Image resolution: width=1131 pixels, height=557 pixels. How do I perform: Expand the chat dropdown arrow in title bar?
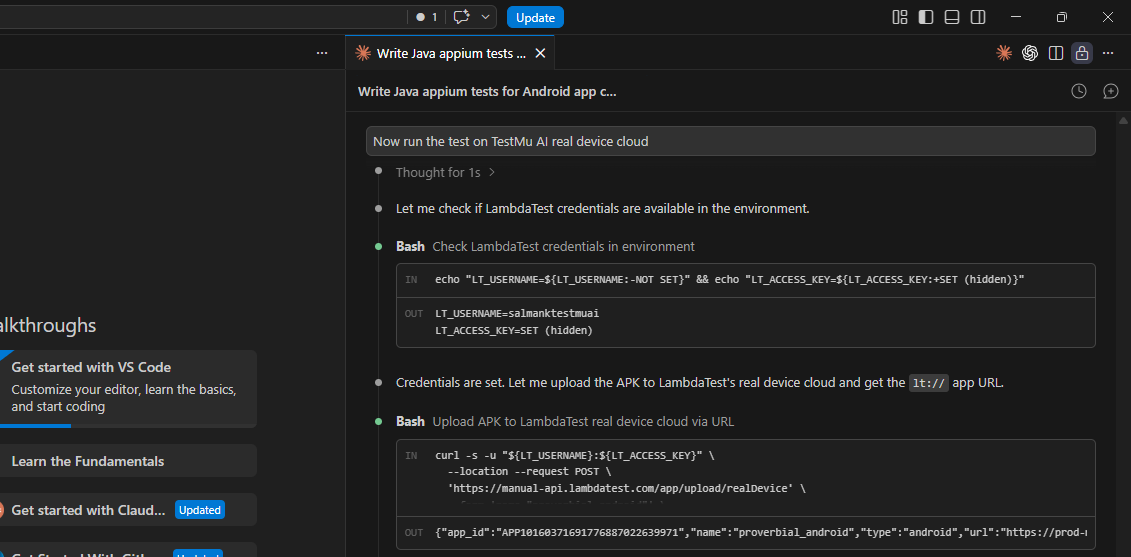[x=485, y=17]
